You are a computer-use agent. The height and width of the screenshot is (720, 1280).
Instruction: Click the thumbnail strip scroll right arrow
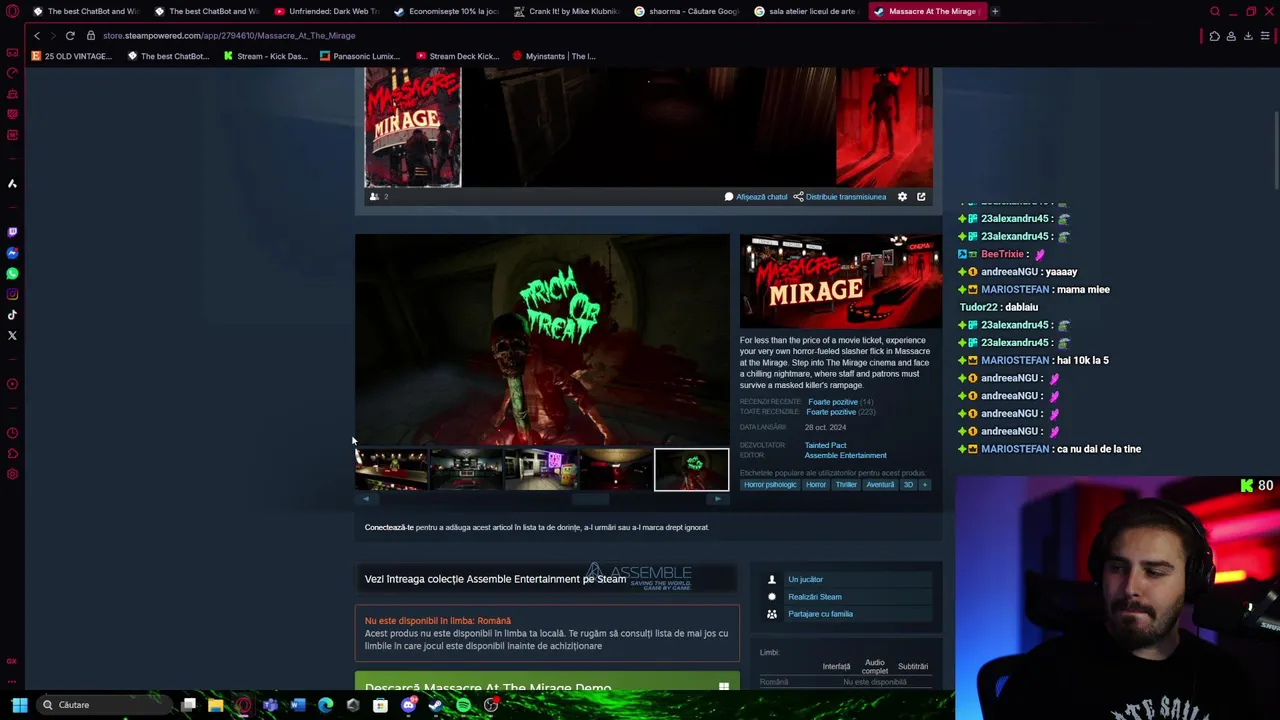(x=718, y=498)
